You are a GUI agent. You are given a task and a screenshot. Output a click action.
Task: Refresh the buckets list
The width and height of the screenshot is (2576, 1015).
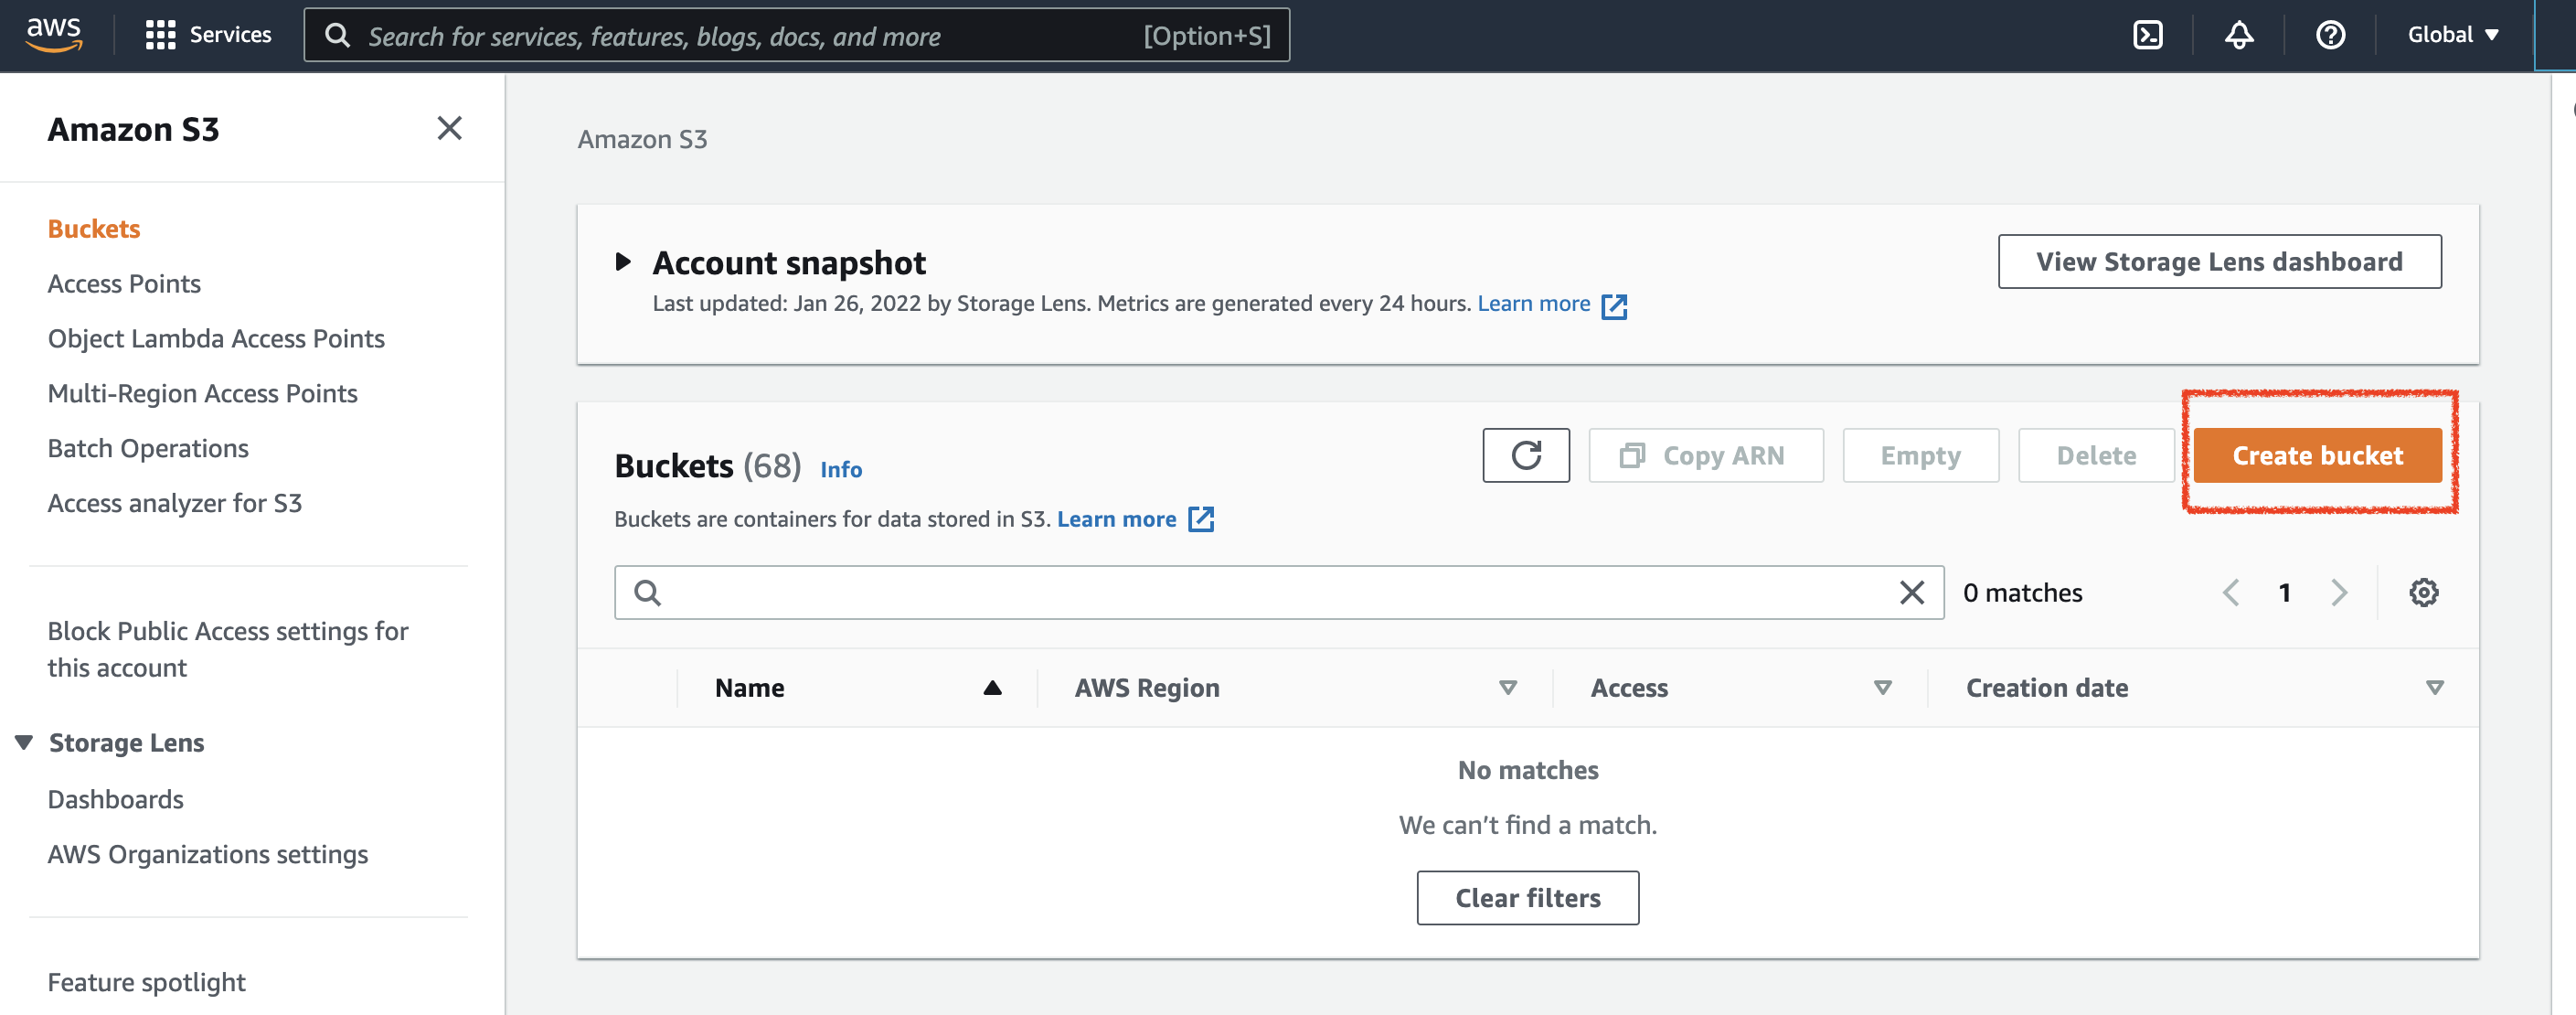pyautogui.click(x=1525, y=455)
